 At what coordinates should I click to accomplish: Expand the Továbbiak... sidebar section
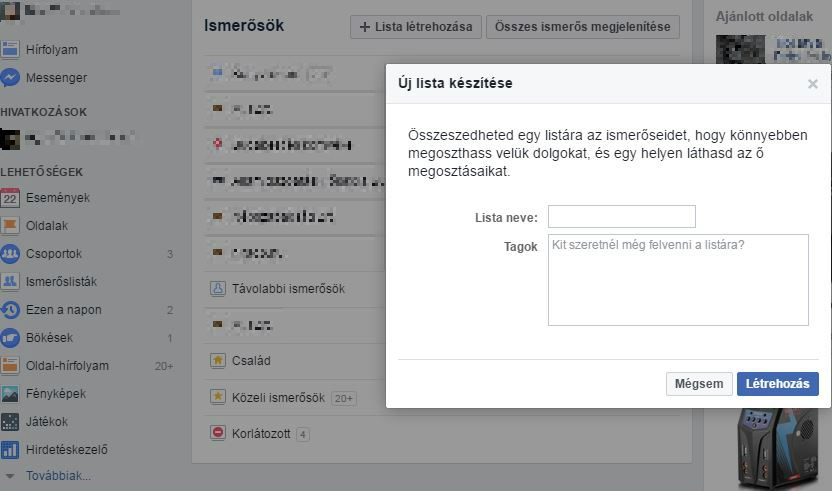57,475
